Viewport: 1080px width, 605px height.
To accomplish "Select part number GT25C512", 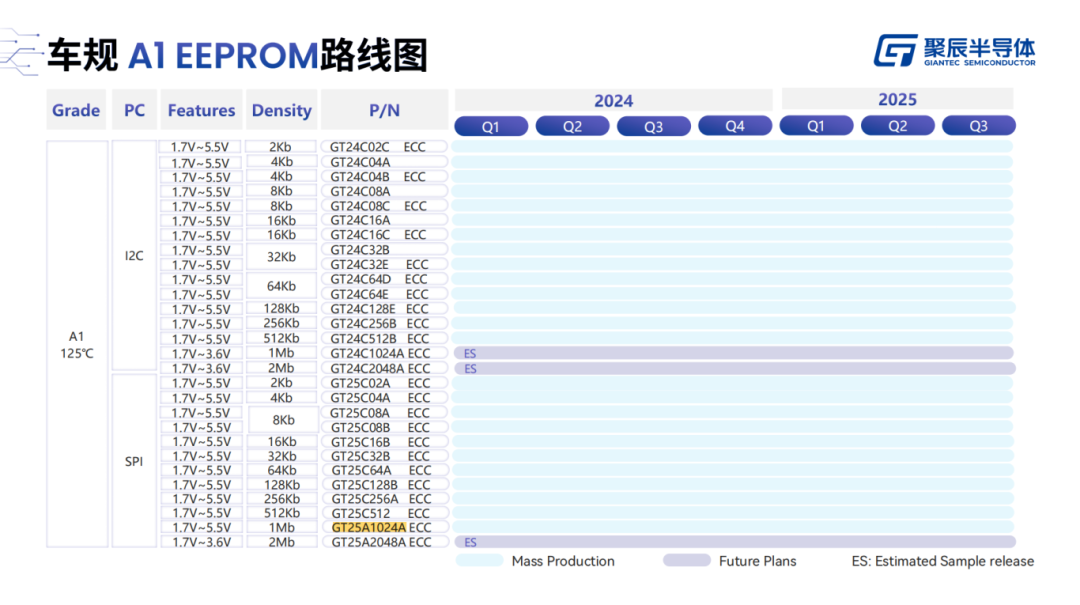I will coord(361,513).
